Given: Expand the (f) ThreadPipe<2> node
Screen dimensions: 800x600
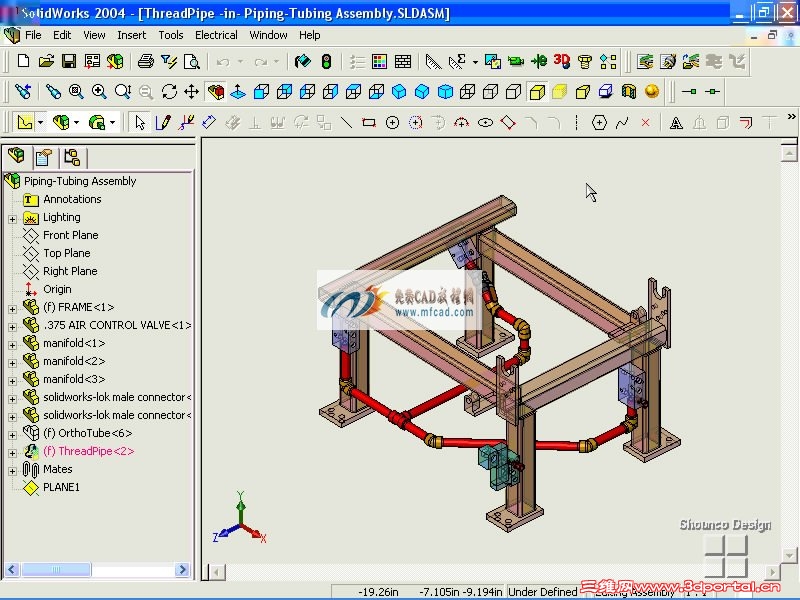Looking at the screenshot, I should [12, 453].
